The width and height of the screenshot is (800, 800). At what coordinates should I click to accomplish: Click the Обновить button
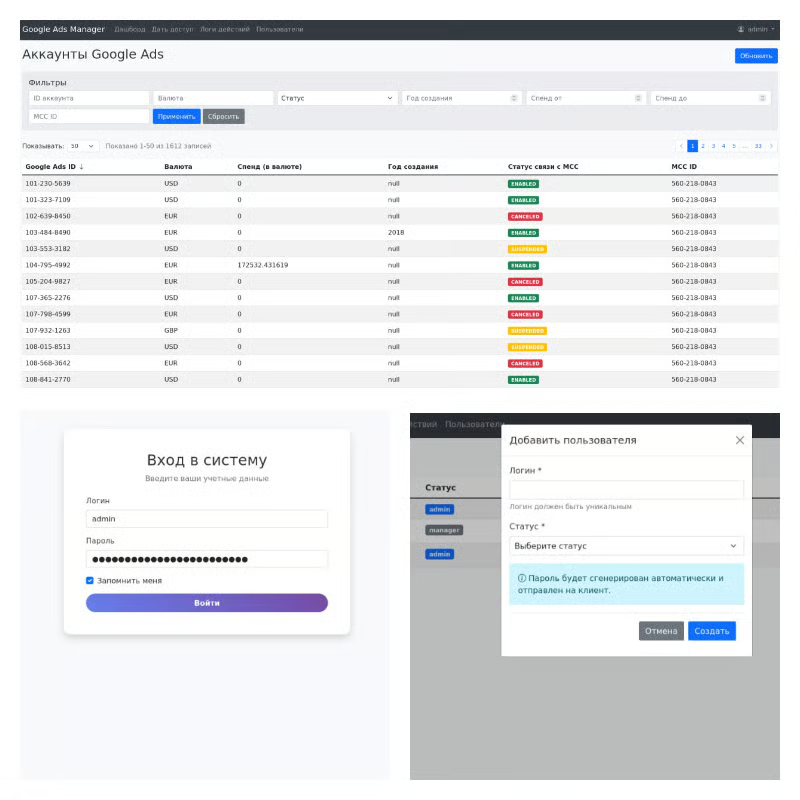click(x=756, y=56)
